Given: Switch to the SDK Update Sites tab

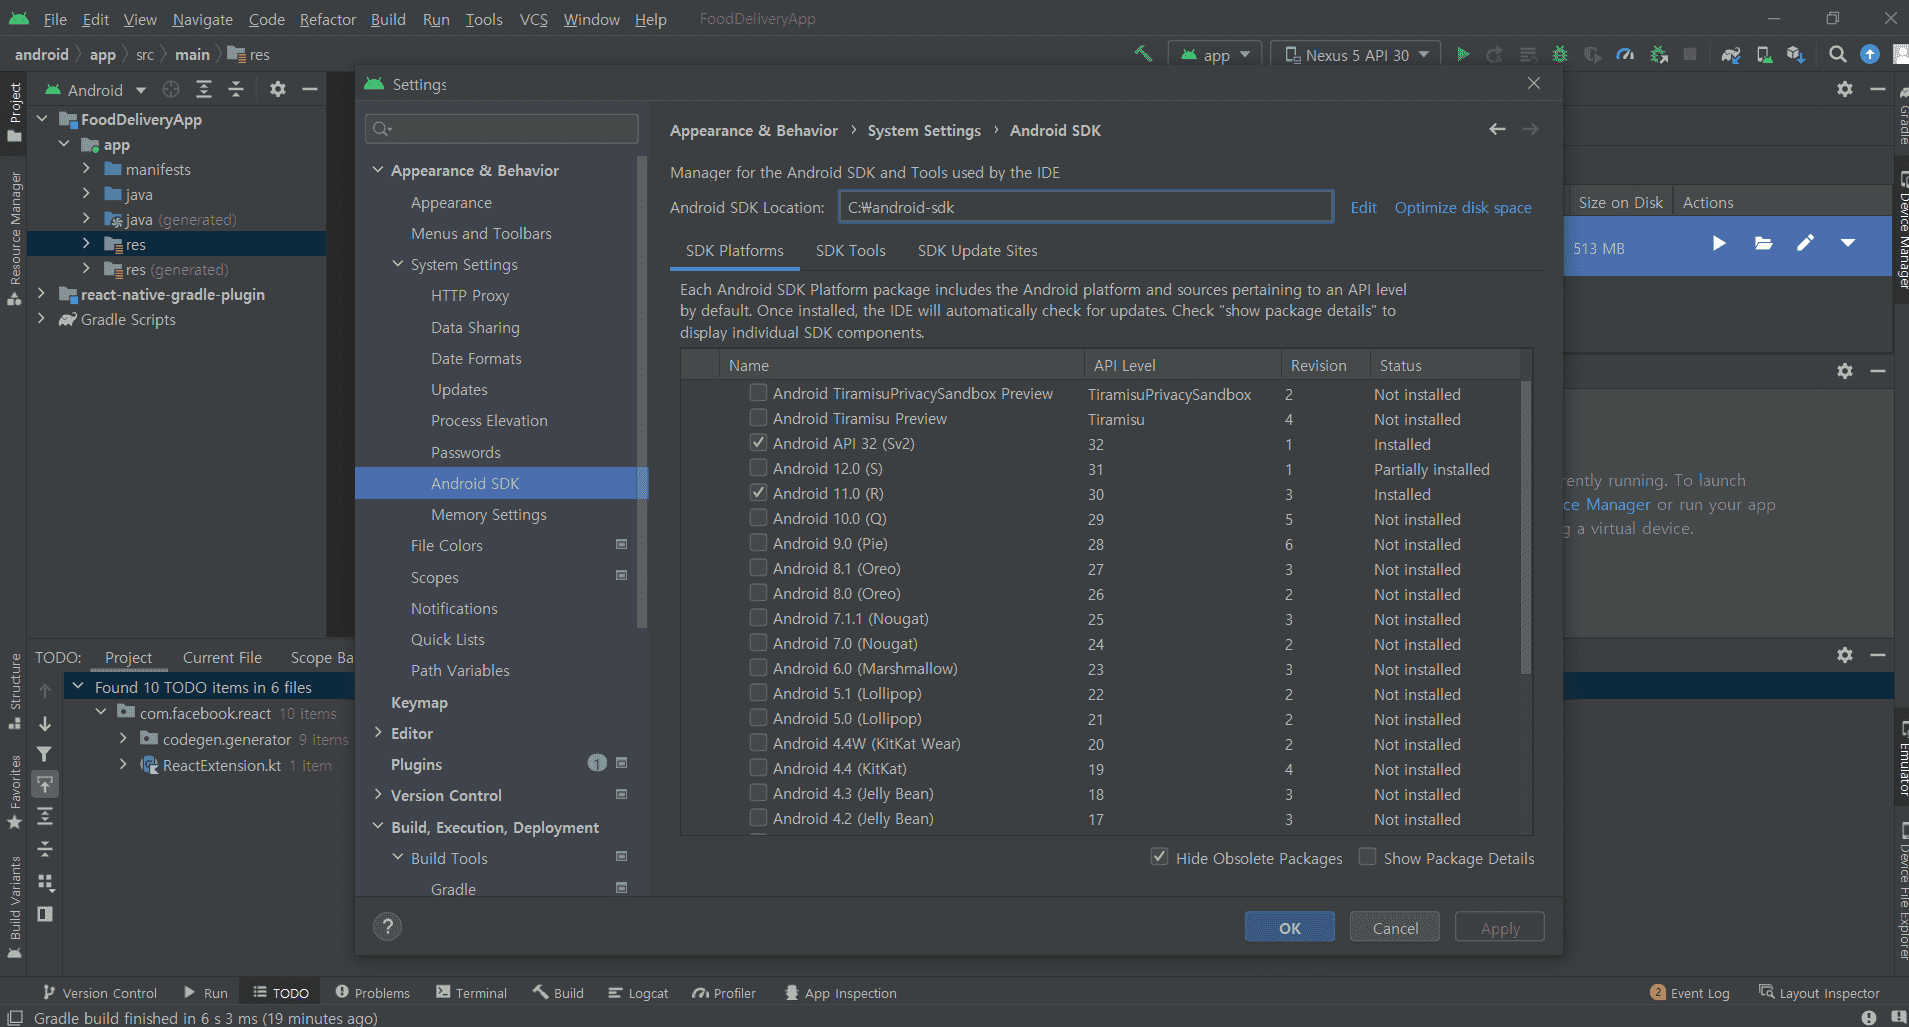Looking at the screenshot, I should pos(978,250).
